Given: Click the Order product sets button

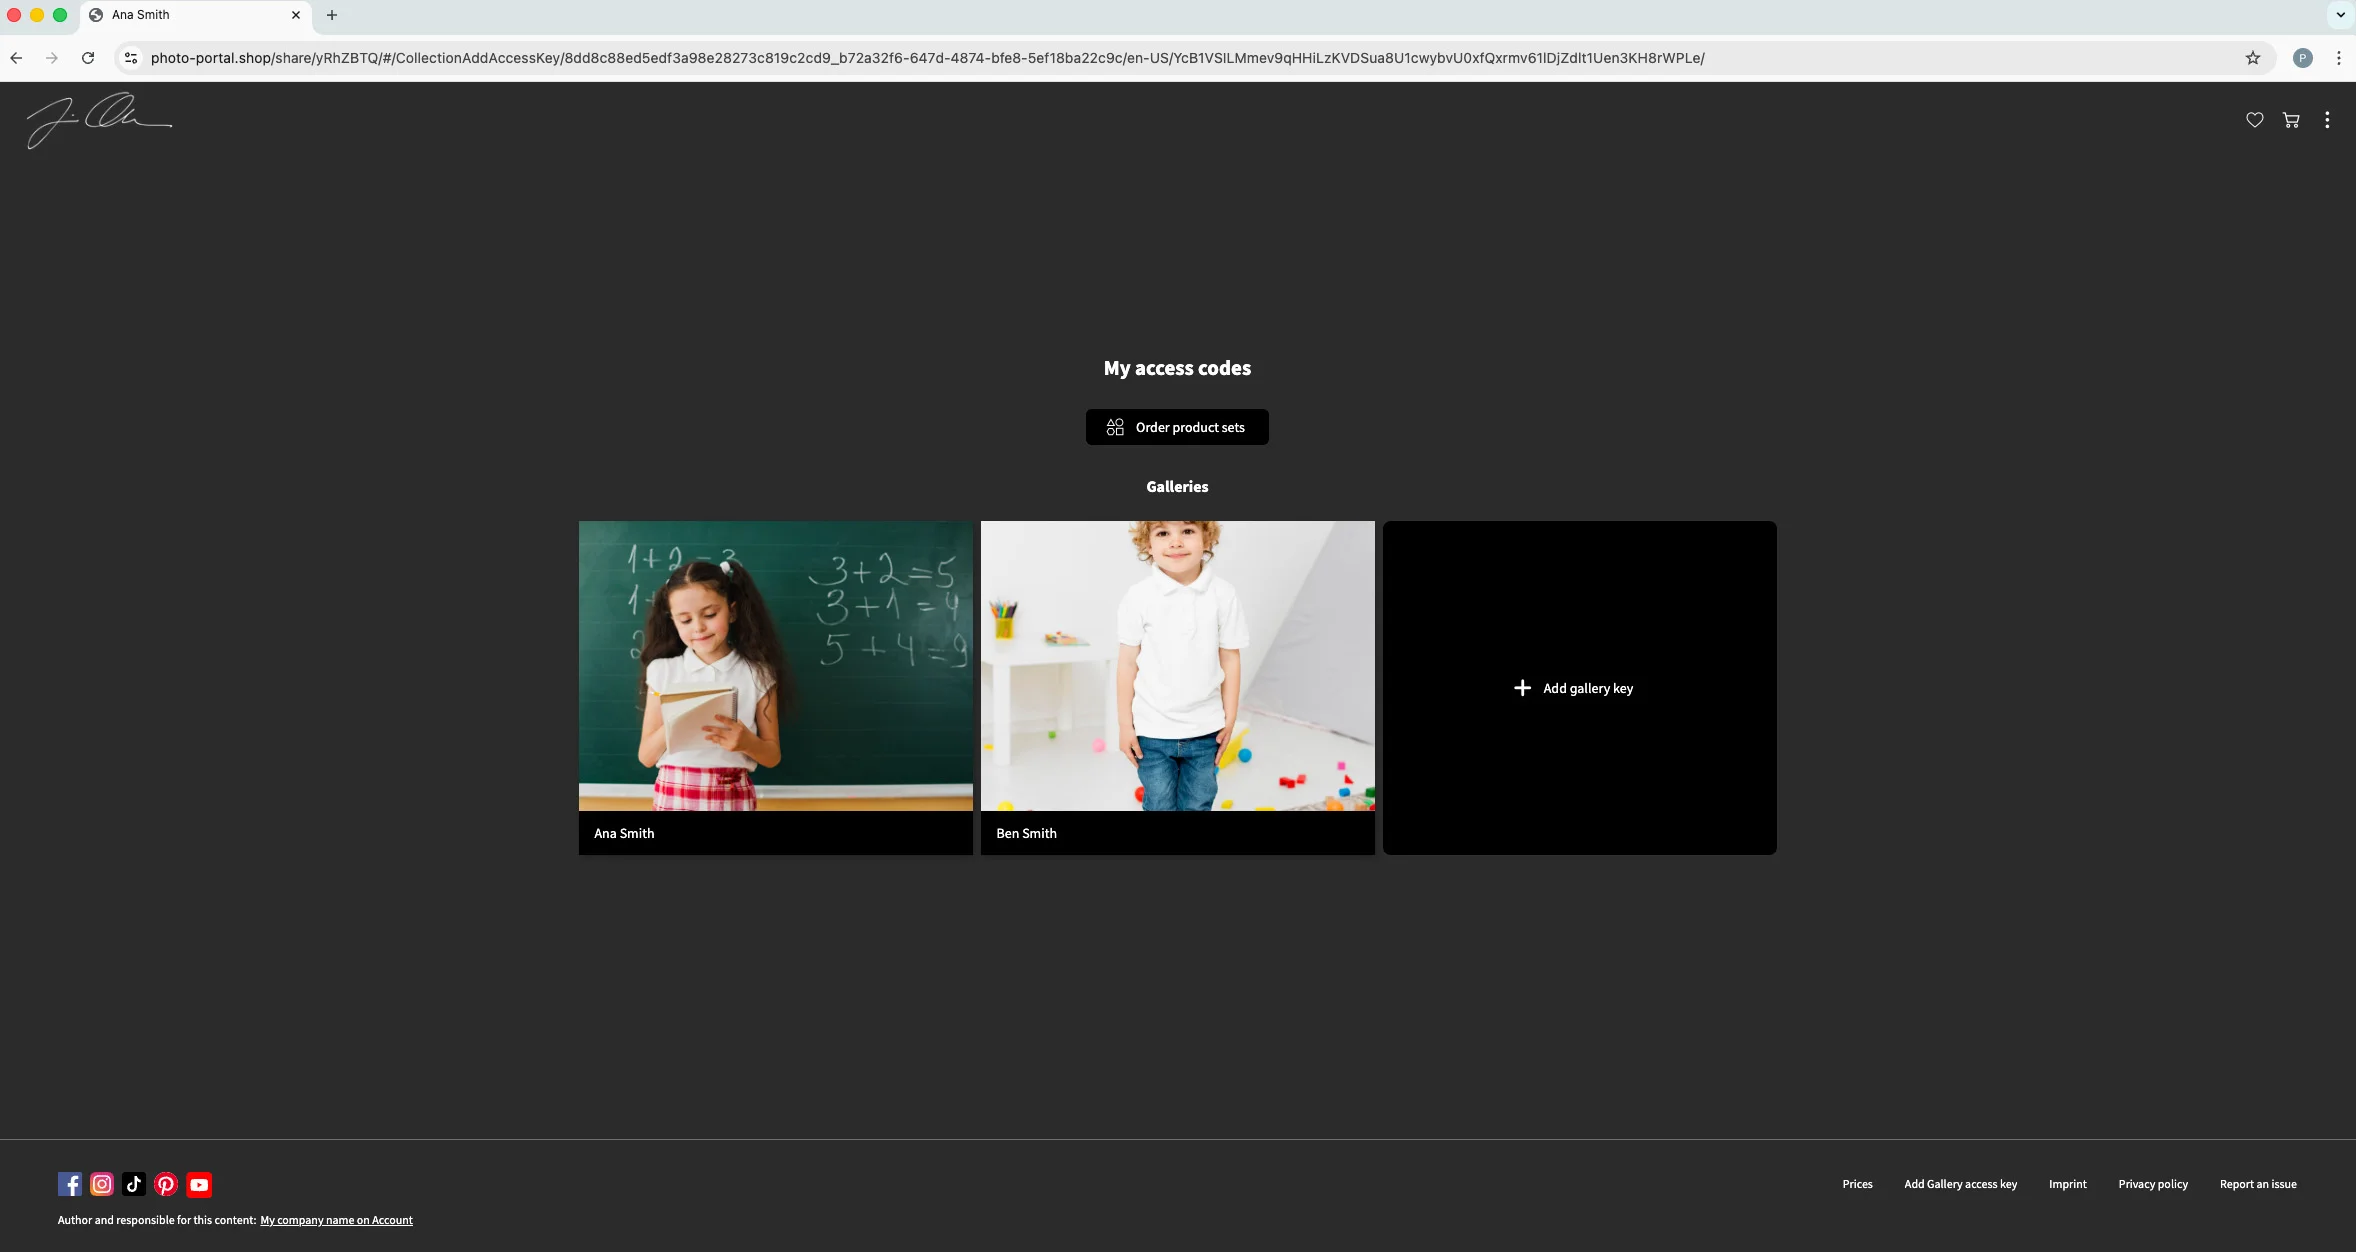Looking at the screenshot, I should pos(1177,427).
